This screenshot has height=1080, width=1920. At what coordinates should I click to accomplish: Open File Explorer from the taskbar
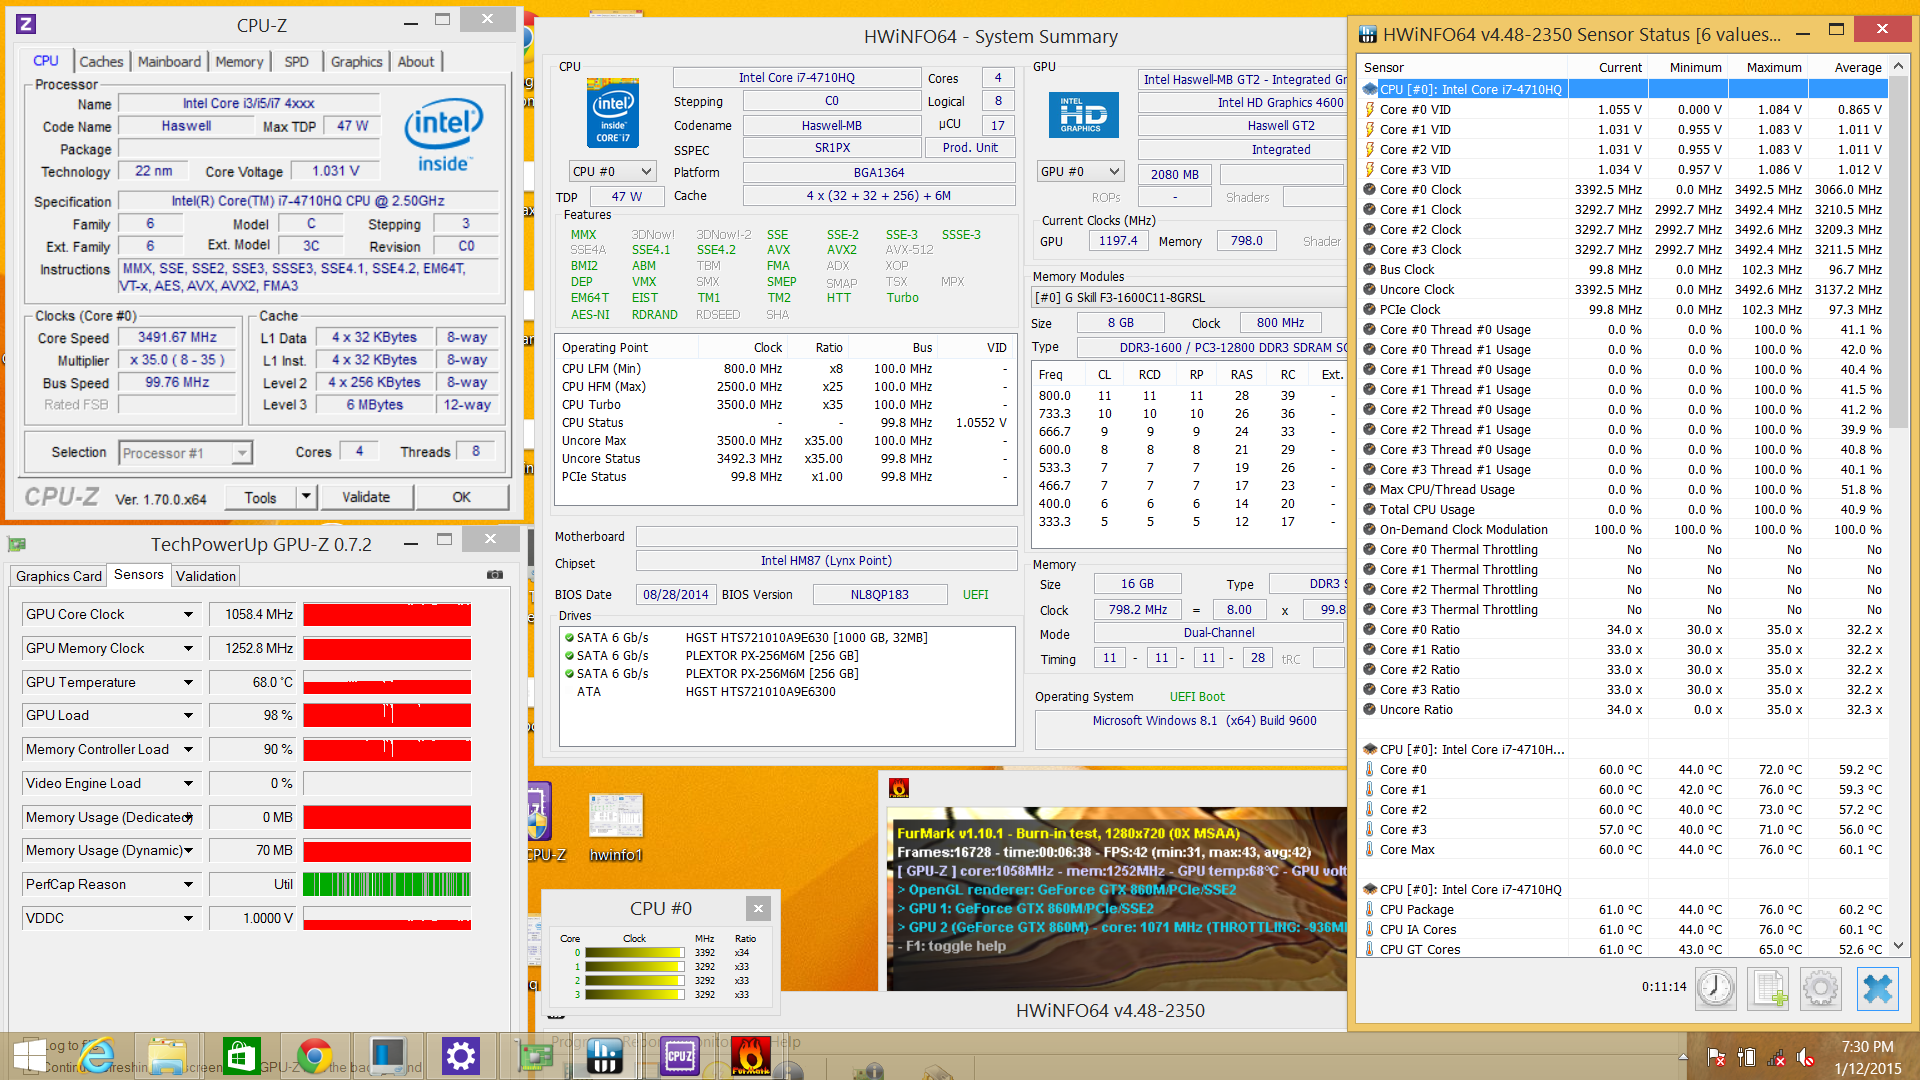coord(167,1056)
